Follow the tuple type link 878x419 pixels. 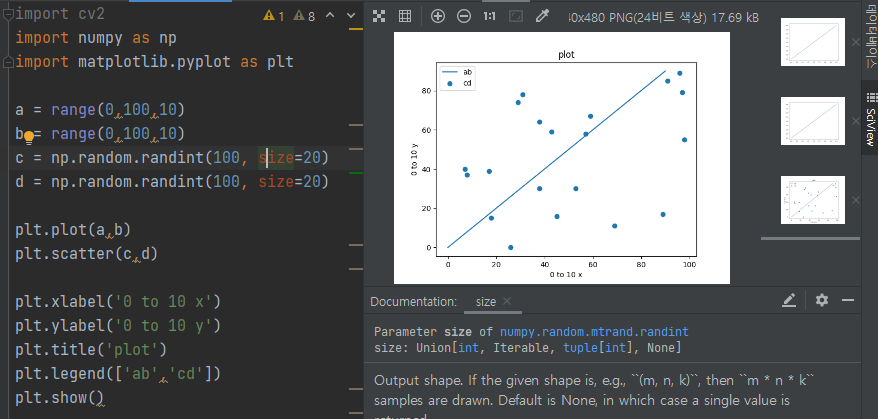coord(580,348)
